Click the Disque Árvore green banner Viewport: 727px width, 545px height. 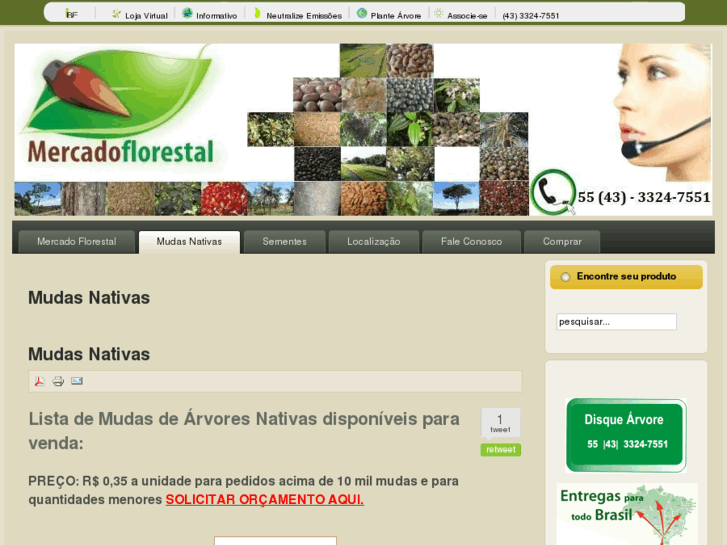click(x=625, y=435)
